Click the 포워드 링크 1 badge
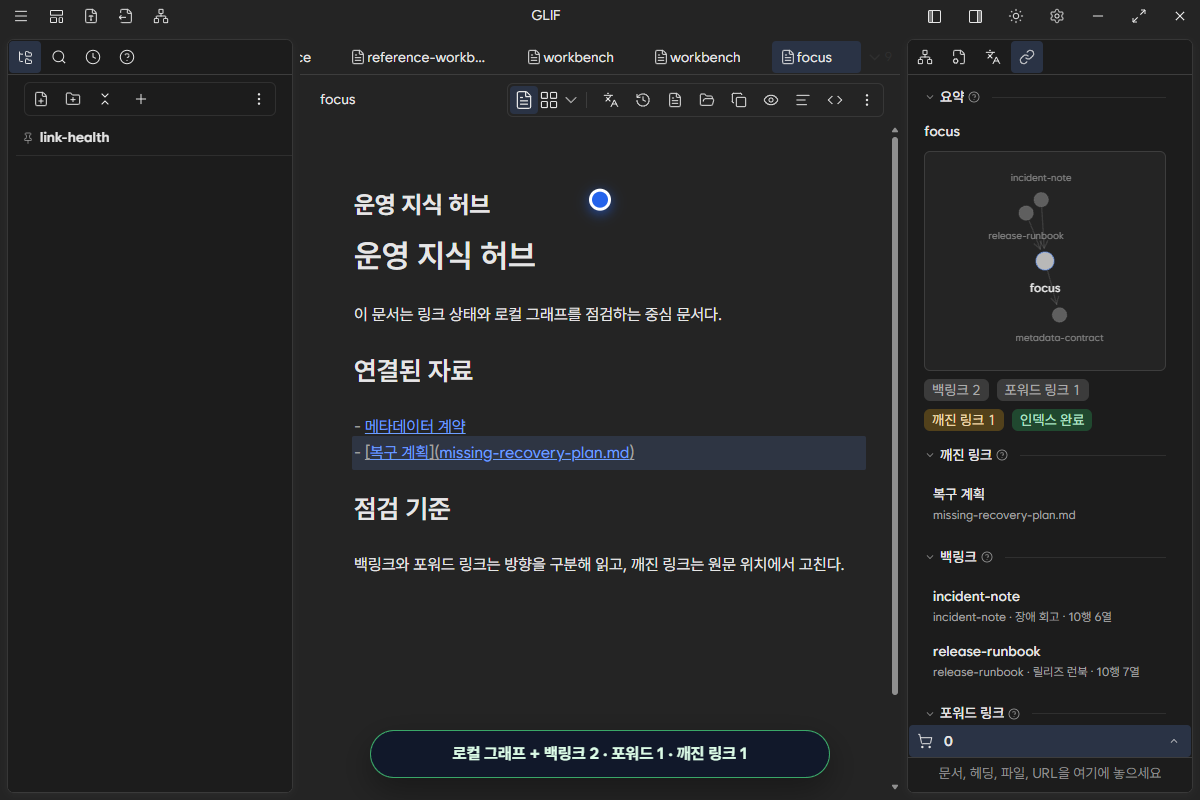 (x=1044, y=390)
